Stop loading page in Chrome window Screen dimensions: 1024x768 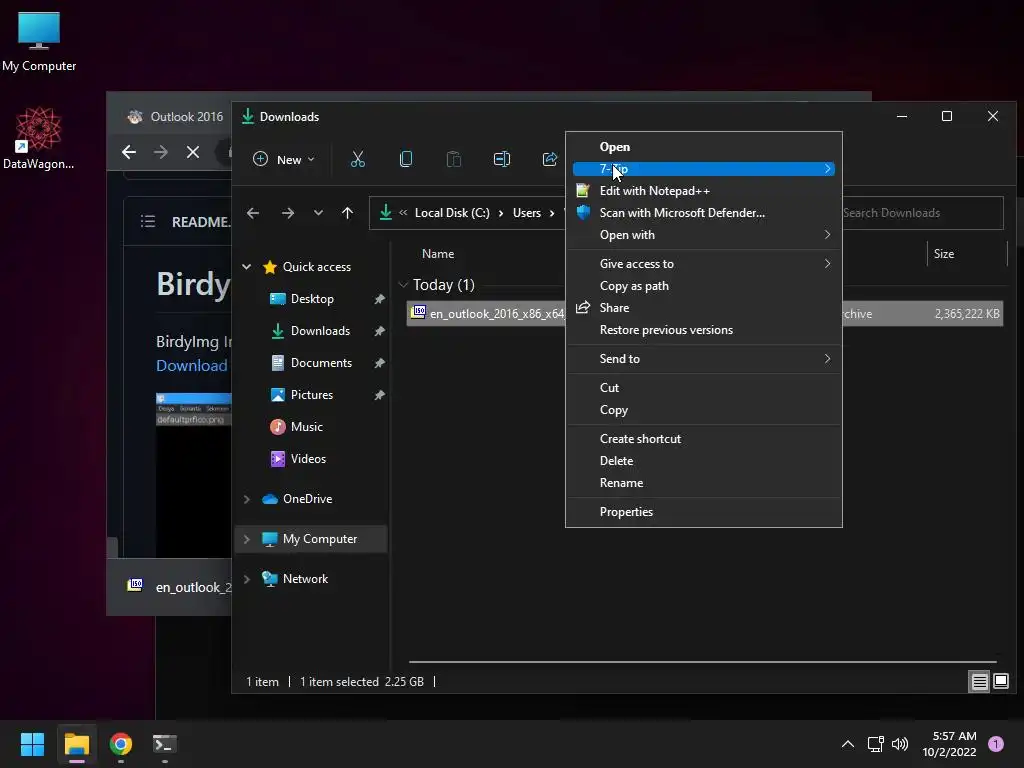pos(193,153)
